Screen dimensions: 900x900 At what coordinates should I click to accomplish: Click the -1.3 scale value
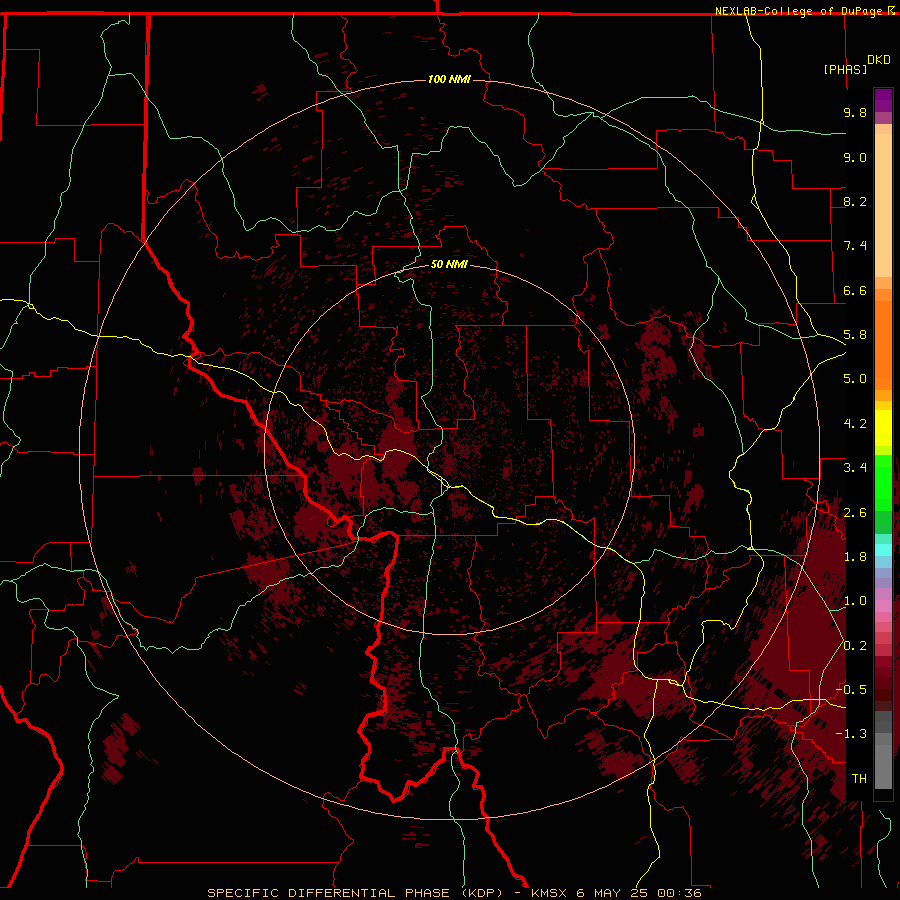851,734
